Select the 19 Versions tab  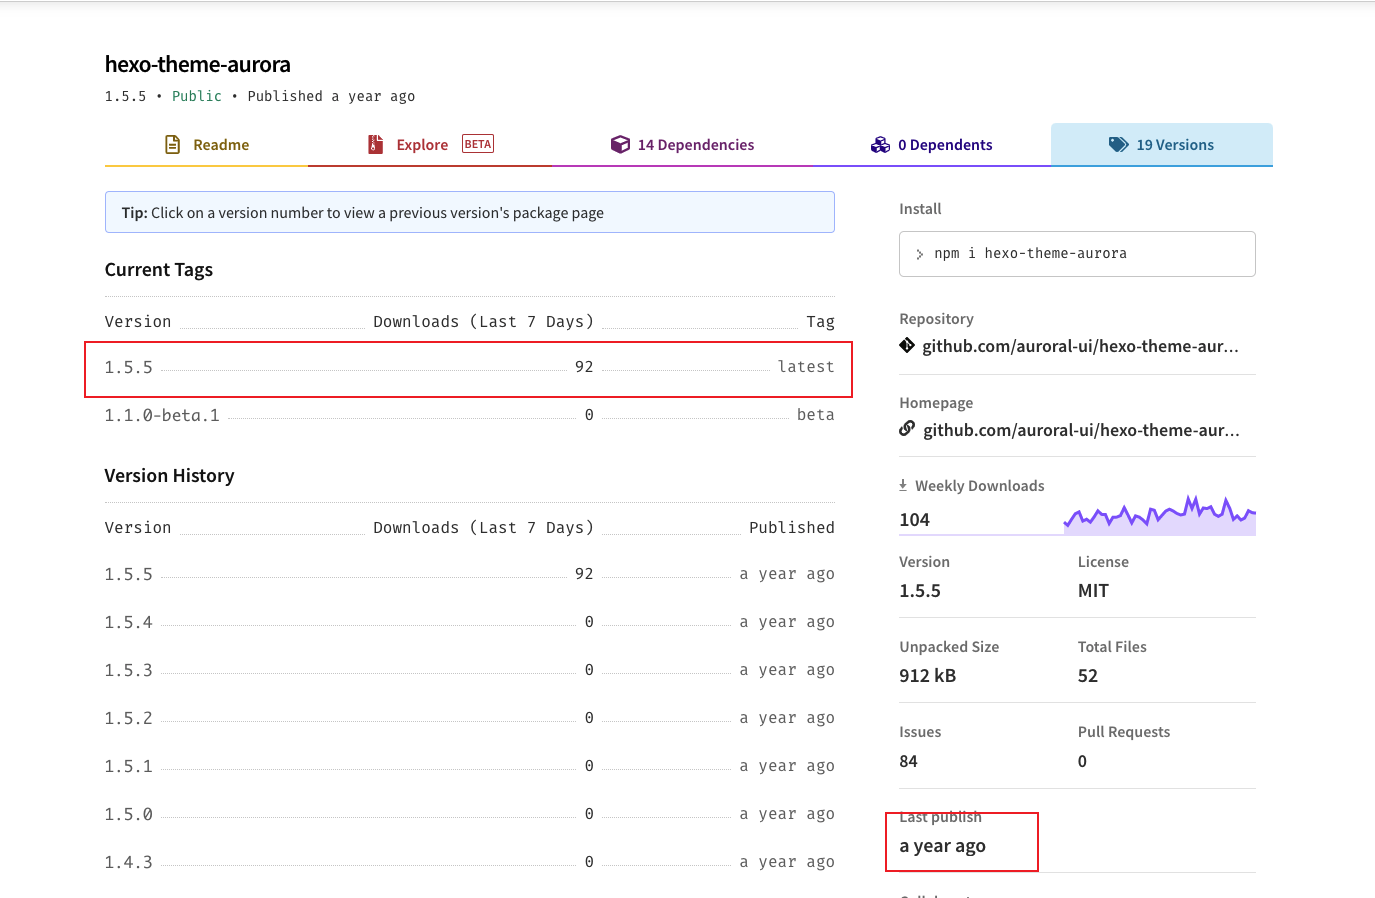pos(1162,145)
